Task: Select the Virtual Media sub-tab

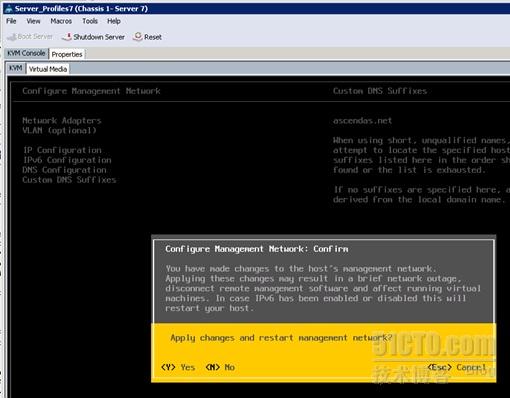Action: 48,69
